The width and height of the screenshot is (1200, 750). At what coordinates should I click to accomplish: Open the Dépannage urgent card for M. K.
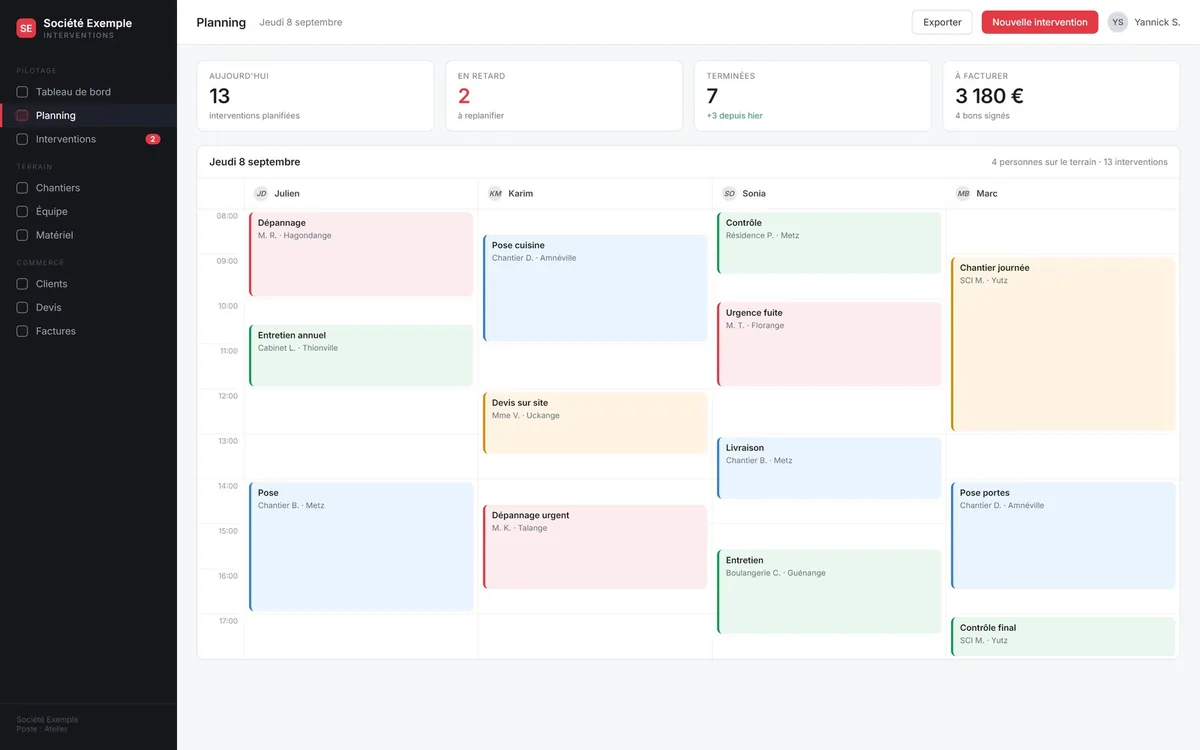click(x=595, y=547)
